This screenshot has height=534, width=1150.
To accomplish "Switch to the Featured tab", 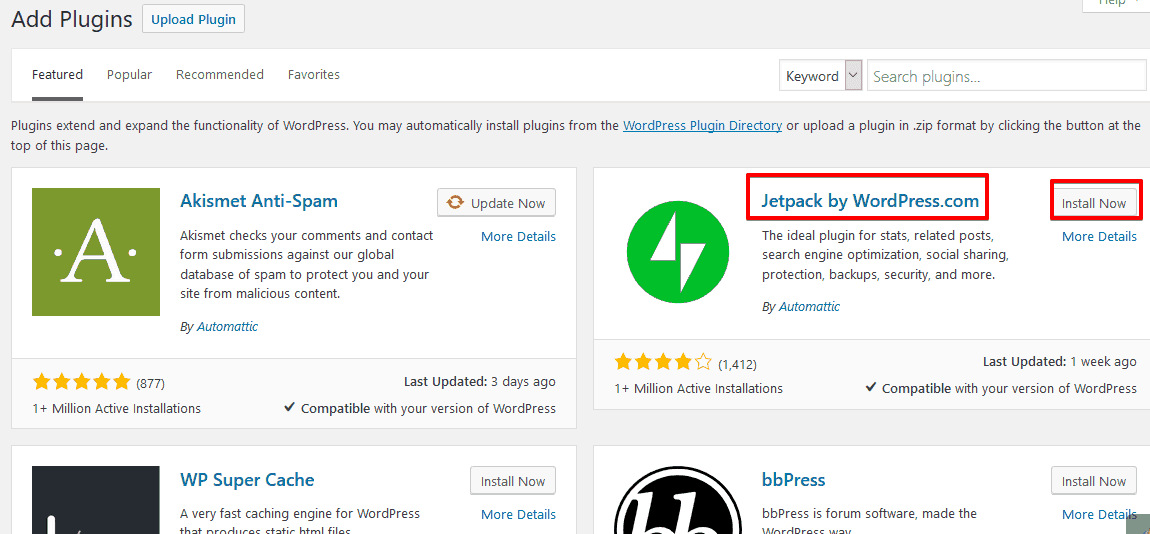I will pos(57,74).
